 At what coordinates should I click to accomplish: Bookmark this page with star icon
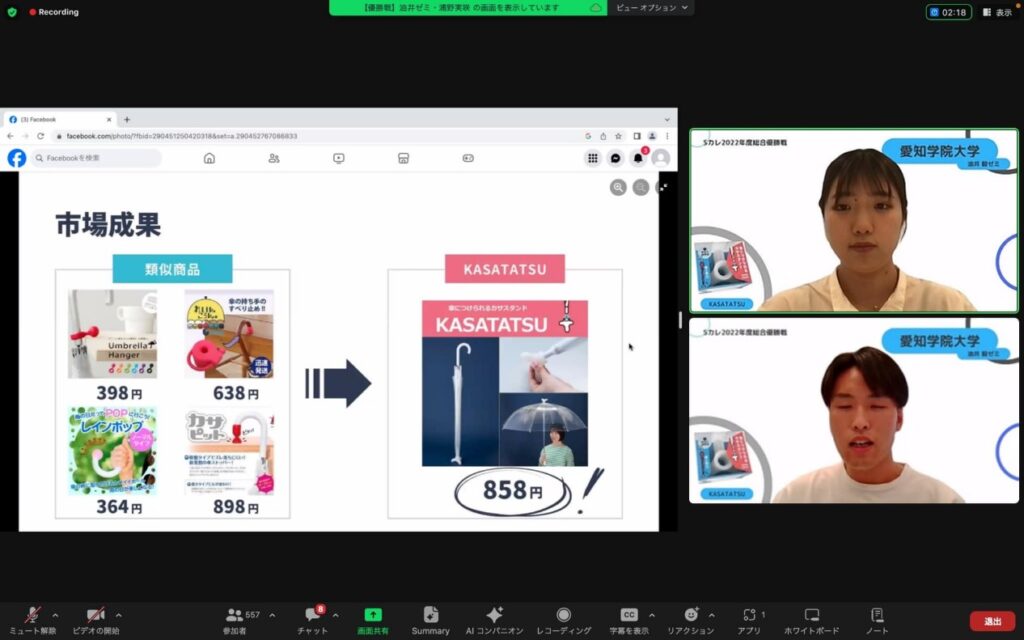click(618, 136)
